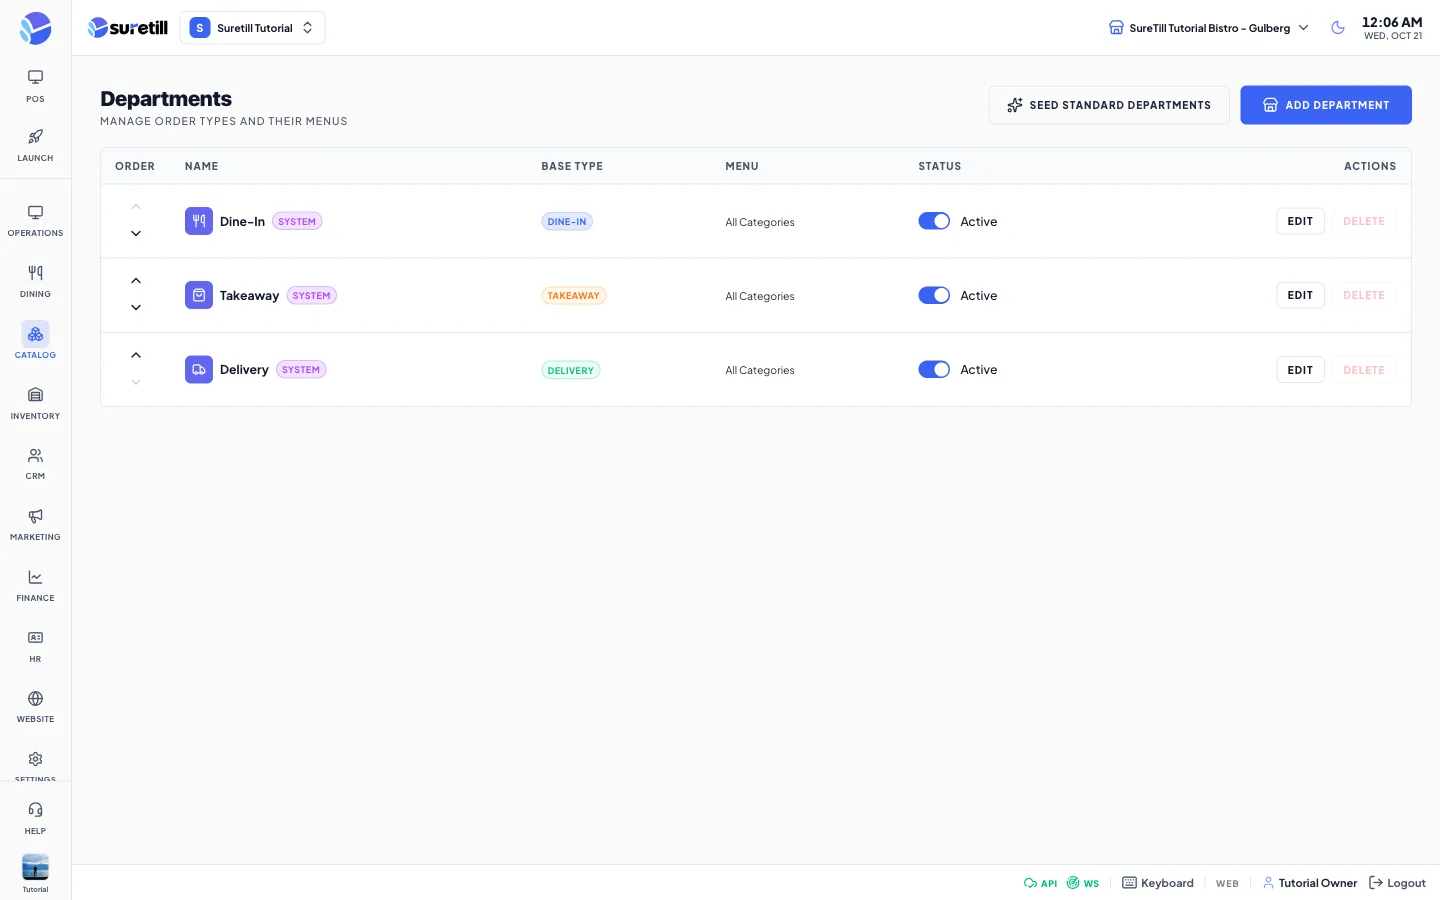Click Tutorial Owner user profile
Screen dimensions: 1440x900
click(1310, 883)
